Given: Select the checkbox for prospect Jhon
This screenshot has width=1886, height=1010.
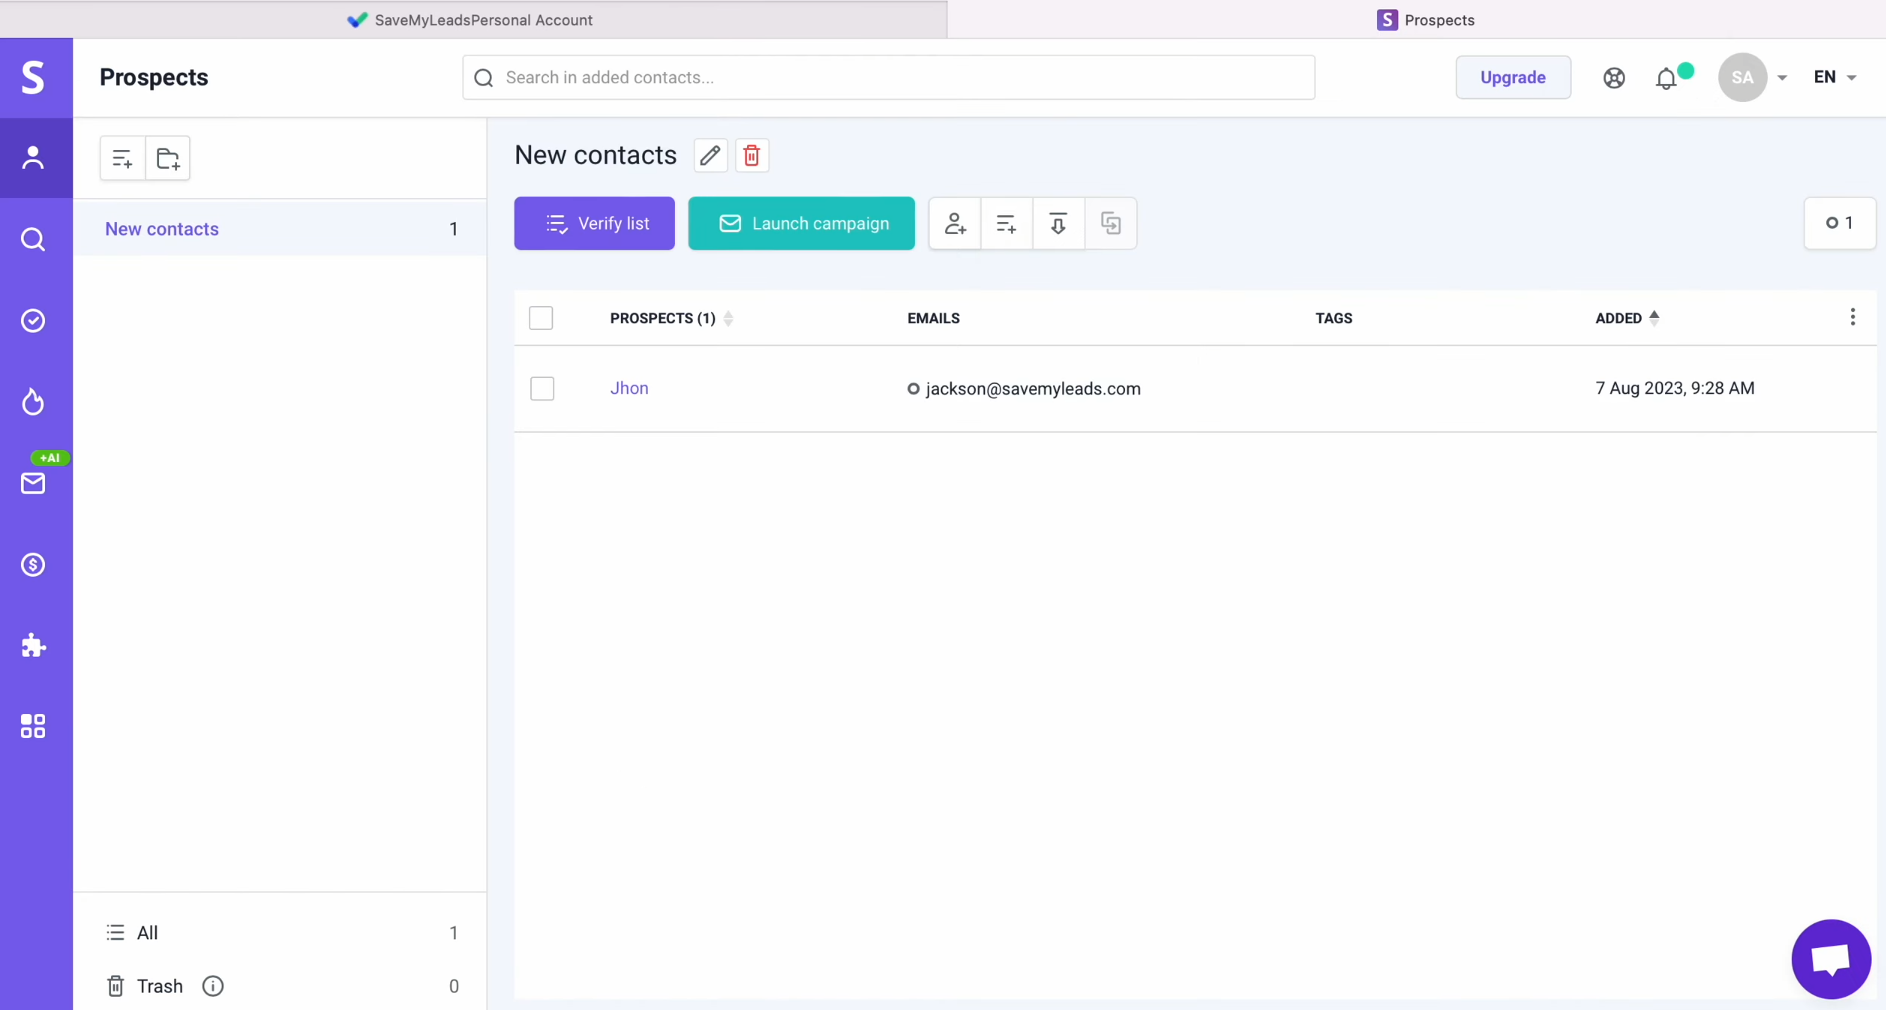Looking at the screenshot, I should tap(542, 388).
